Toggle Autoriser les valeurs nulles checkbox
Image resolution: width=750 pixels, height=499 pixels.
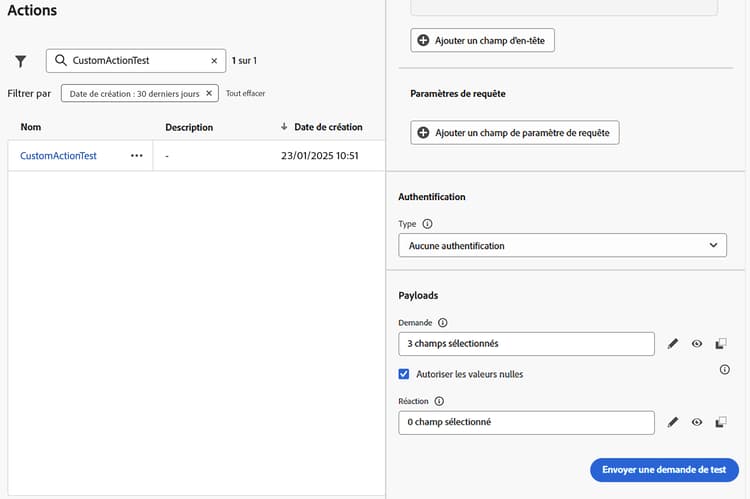404,374
